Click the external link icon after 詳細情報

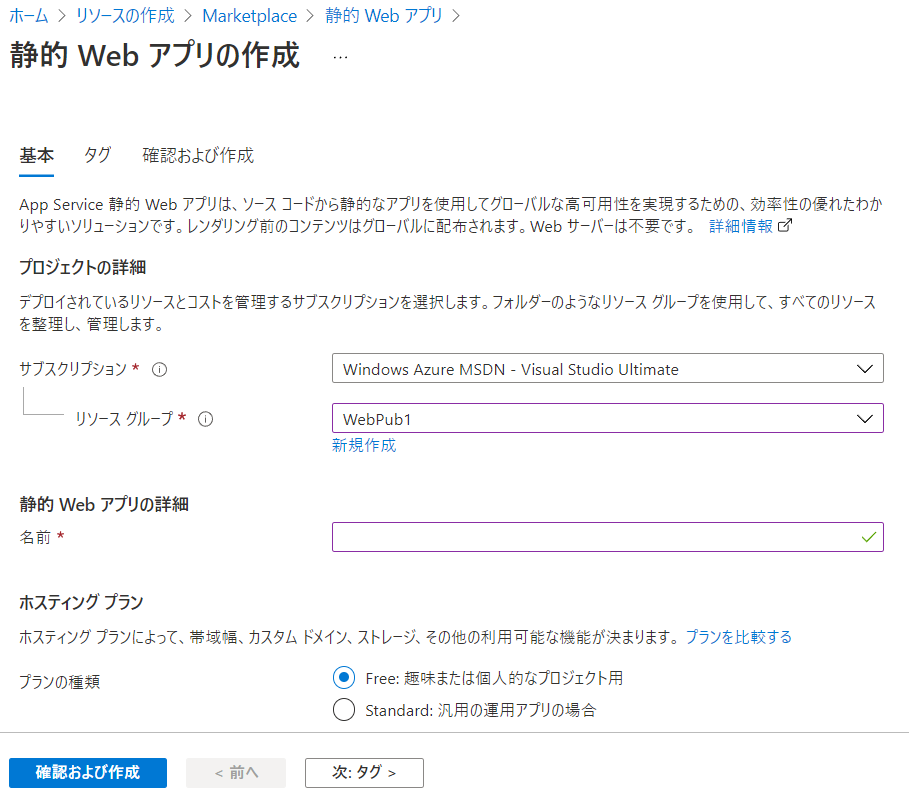point(784,226)
